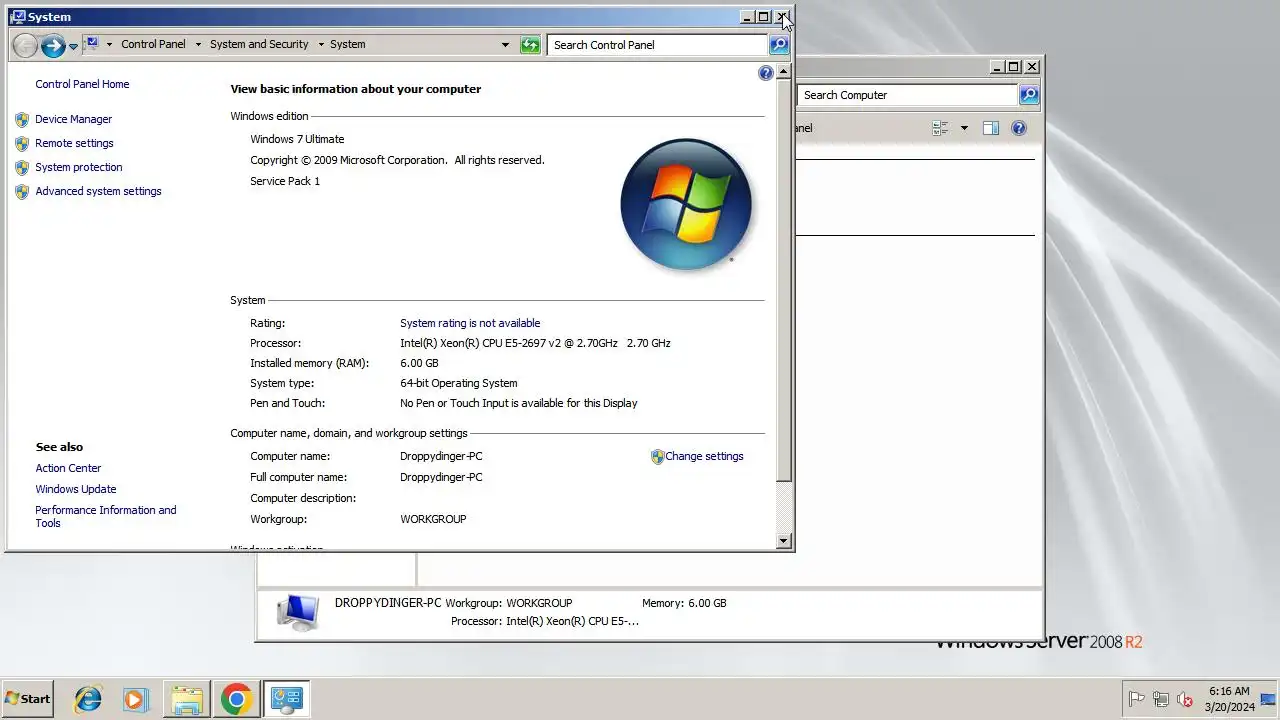The width and height of the screenshot is (1280, 720).
Task: Click the Control Panel search magnifier button
Action: [779, 45]
